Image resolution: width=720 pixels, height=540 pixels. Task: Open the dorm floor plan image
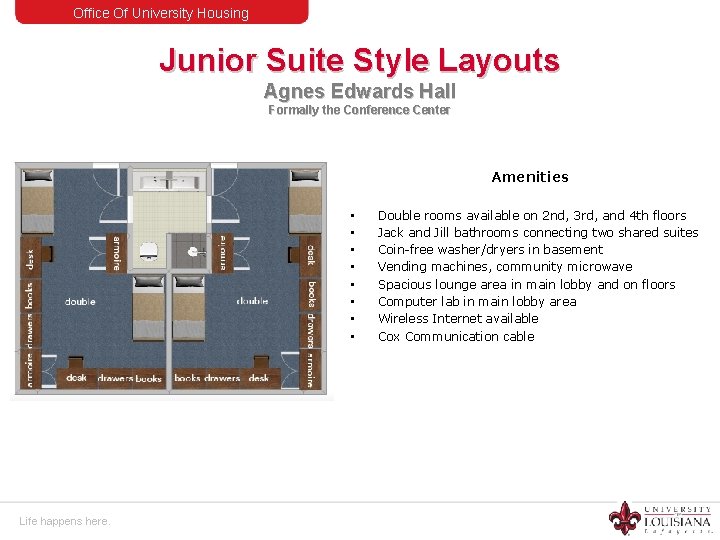click(171, 278)
